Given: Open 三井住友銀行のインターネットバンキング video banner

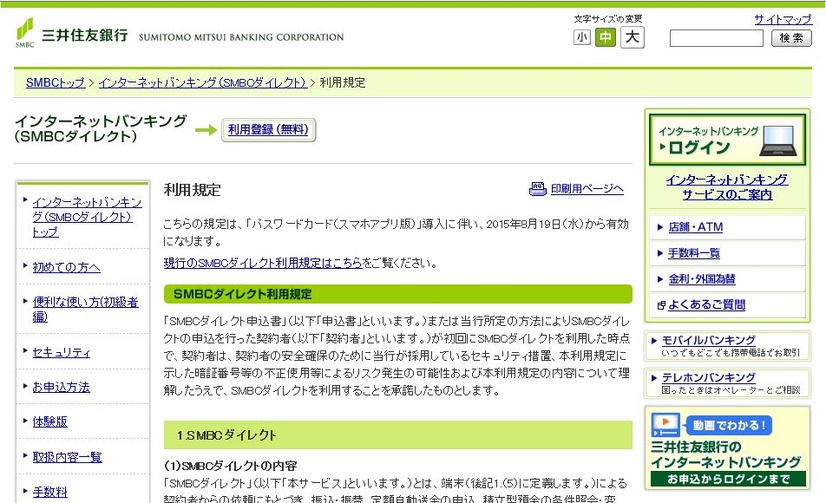Looking at the screenshot, I should (x=727, y=448).
